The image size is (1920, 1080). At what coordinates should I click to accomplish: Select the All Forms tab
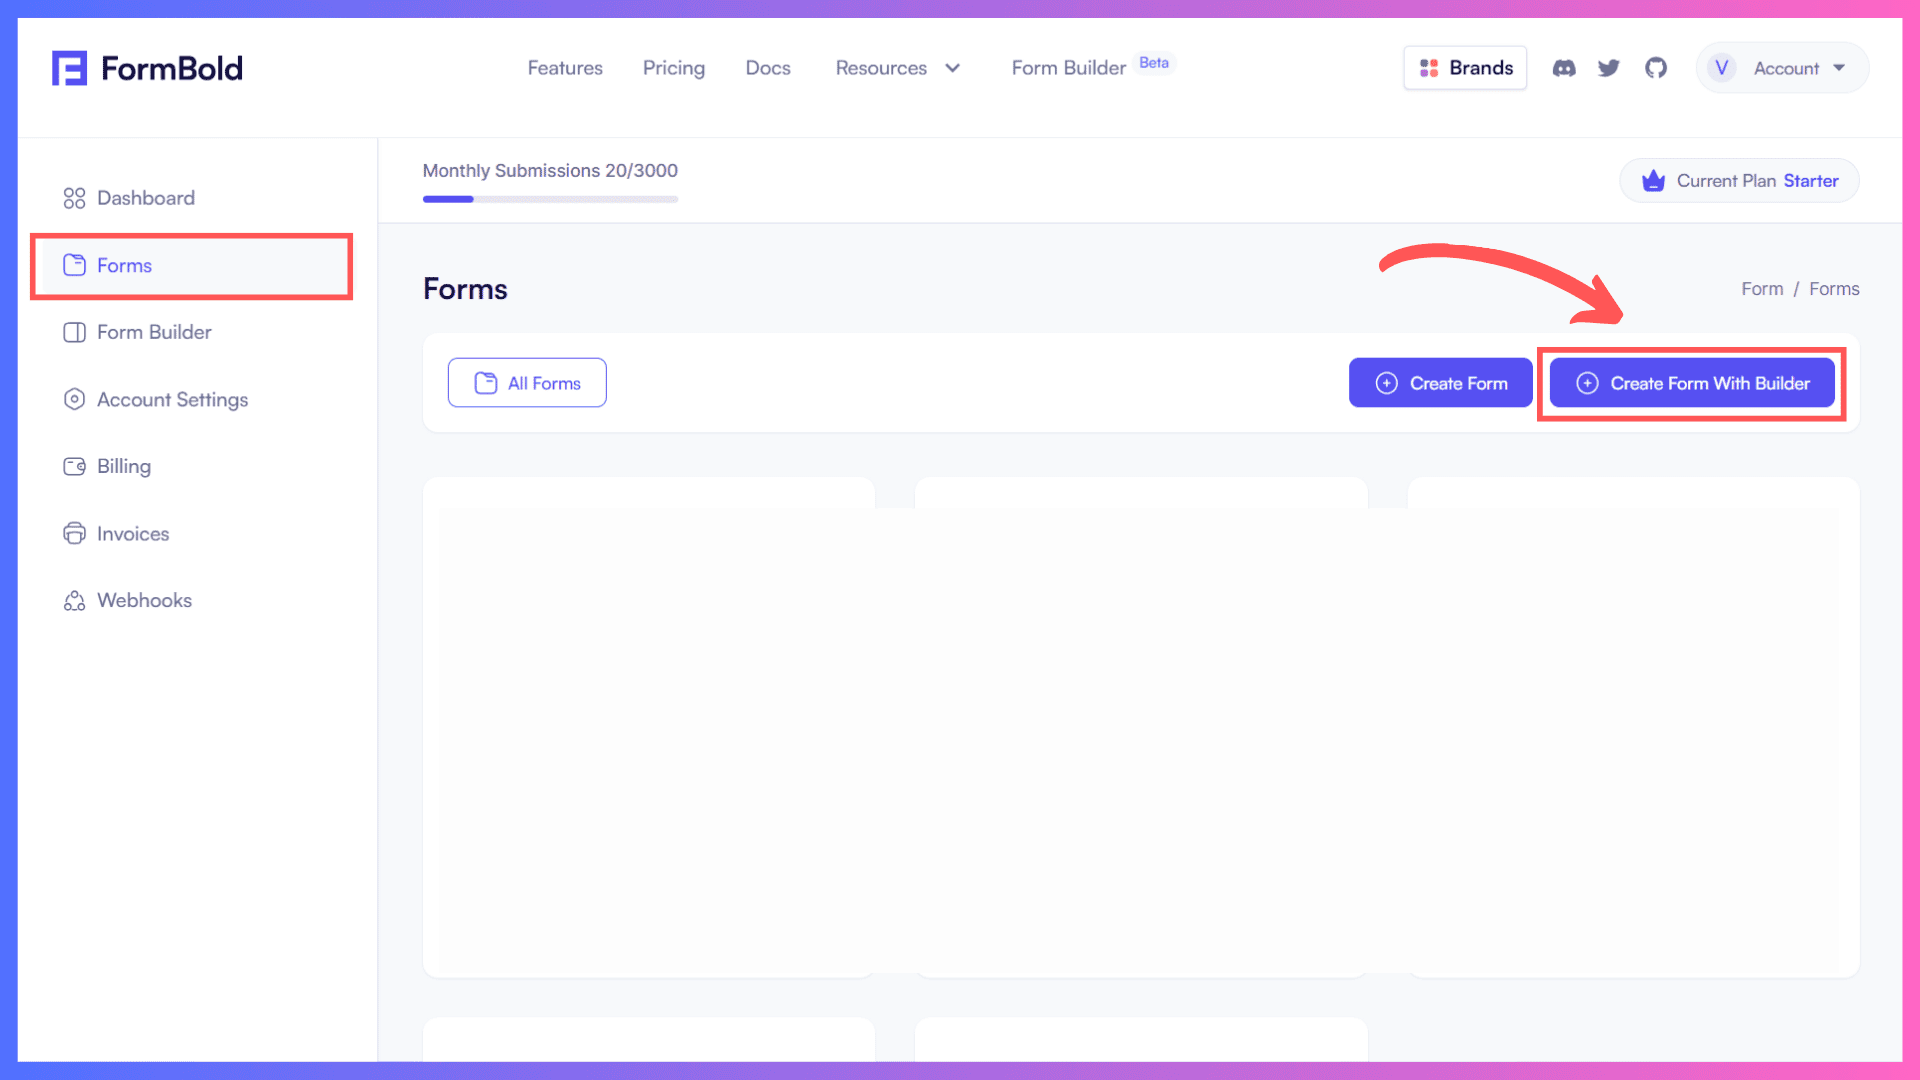point(527,382)
